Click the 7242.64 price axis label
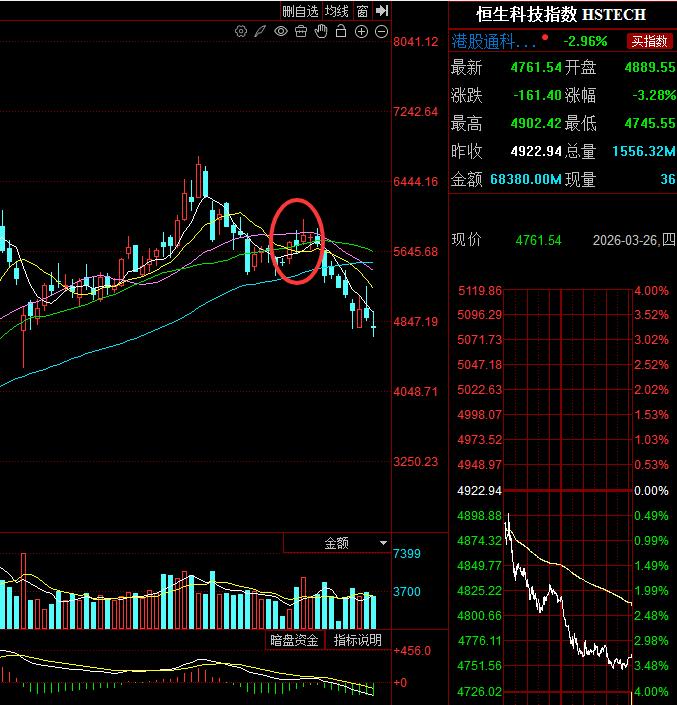 point(415,112)
